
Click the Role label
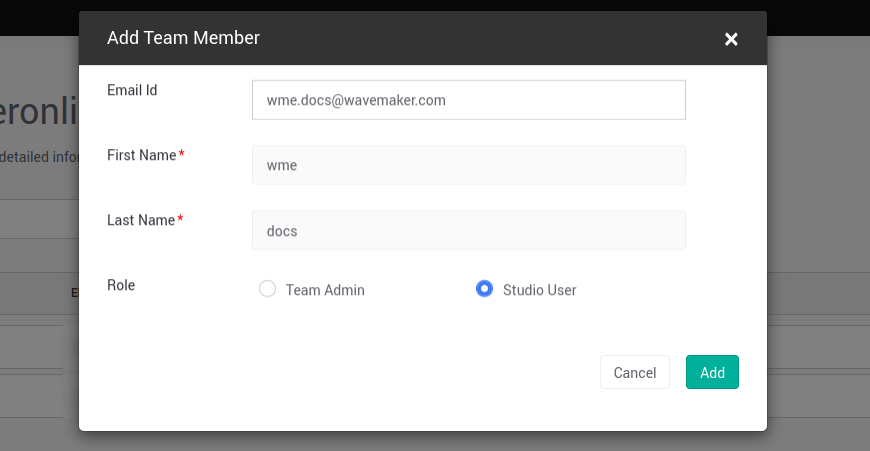(x=121, y=285)
